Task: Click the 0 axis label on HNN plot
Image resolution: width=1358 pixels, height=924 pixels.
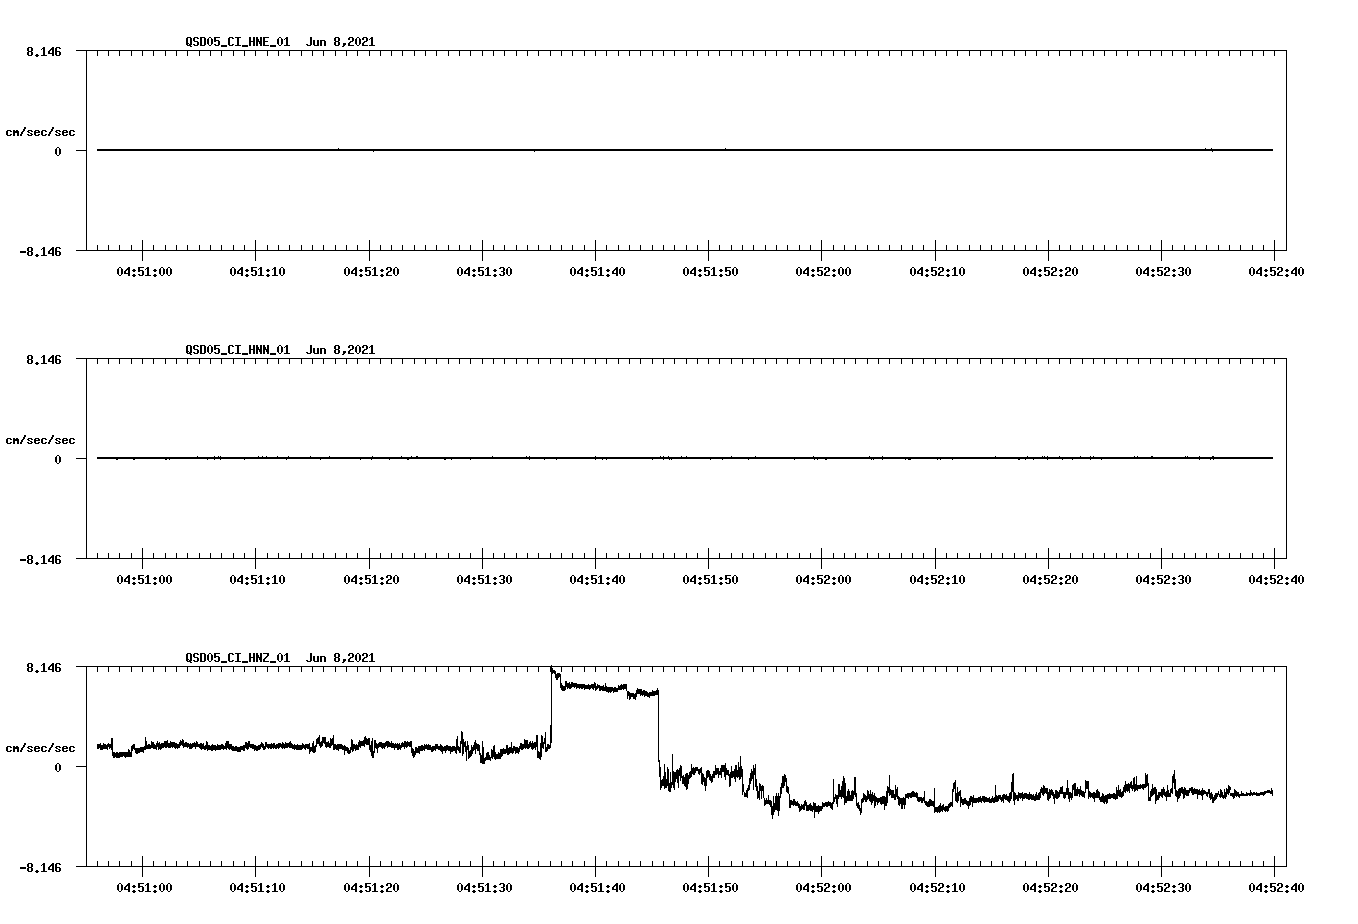Action: pyautogui.click(x=58, y=460)
